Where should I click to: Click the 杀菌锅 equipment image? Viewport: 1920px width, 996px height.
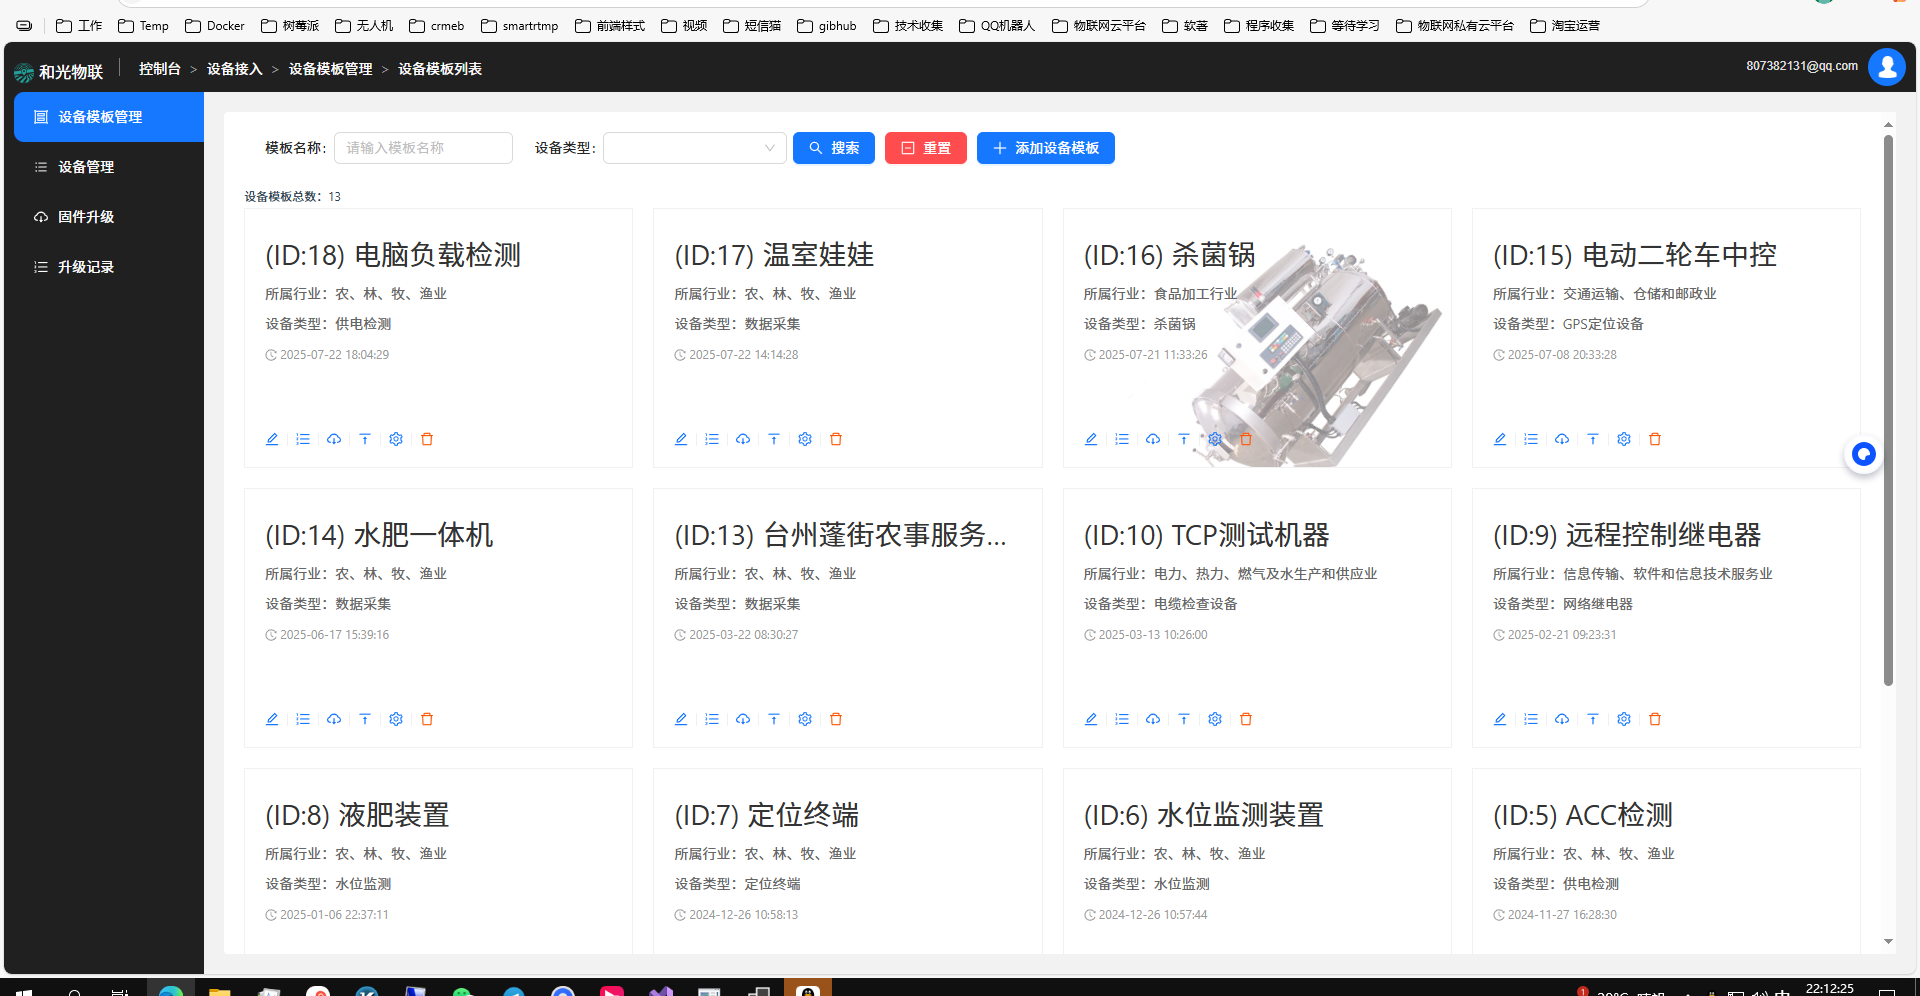[1315, 355]
